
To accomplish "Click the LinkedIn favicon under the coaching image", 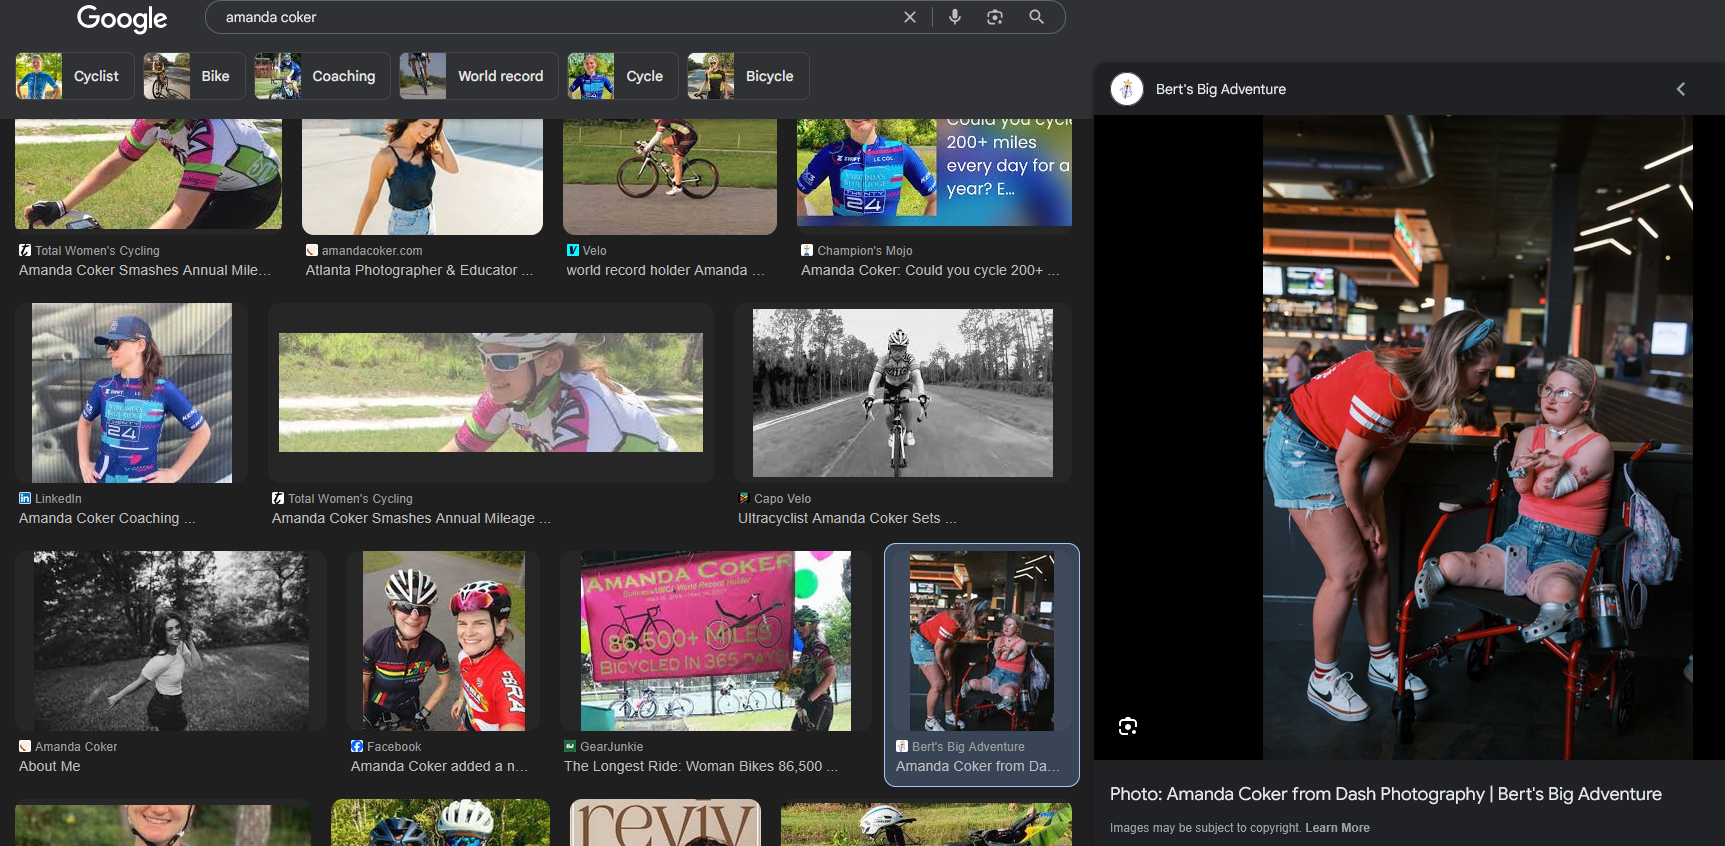I will tap(25, 498).
